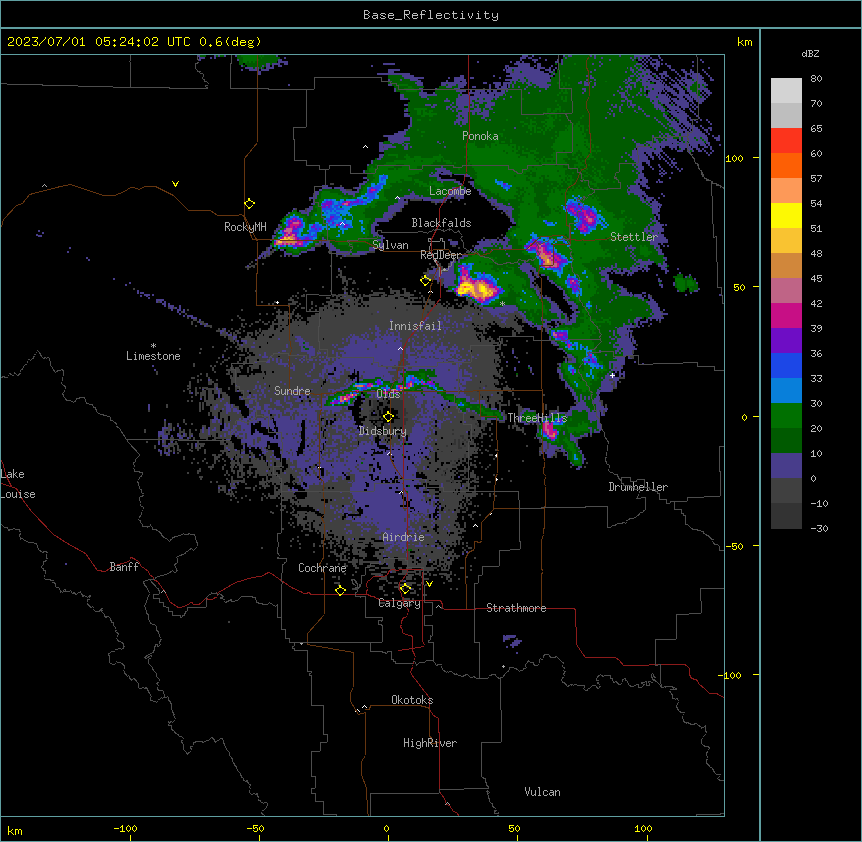Pick the blue 36 dBZ legend swatch
This screenshot has height=842, width=862.
(x=786, y=365)
